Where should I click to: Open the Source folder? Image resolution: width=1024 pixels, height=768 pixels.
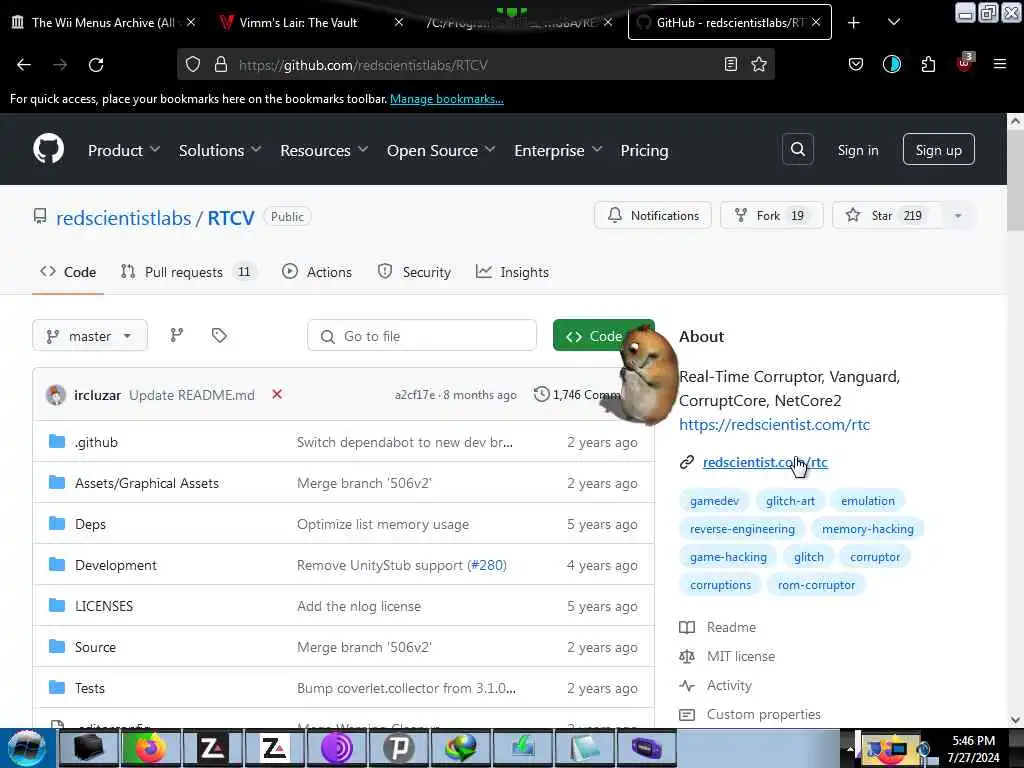[95, 647]
